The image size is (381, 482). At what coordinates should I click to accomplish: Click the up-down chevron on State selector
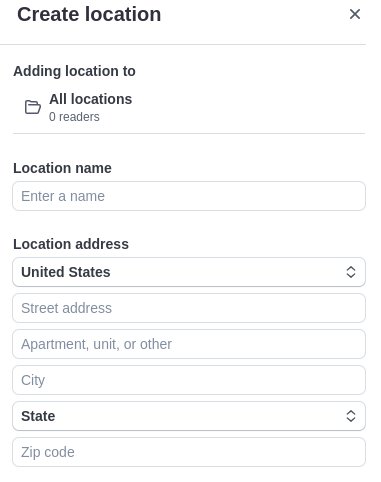351,416
